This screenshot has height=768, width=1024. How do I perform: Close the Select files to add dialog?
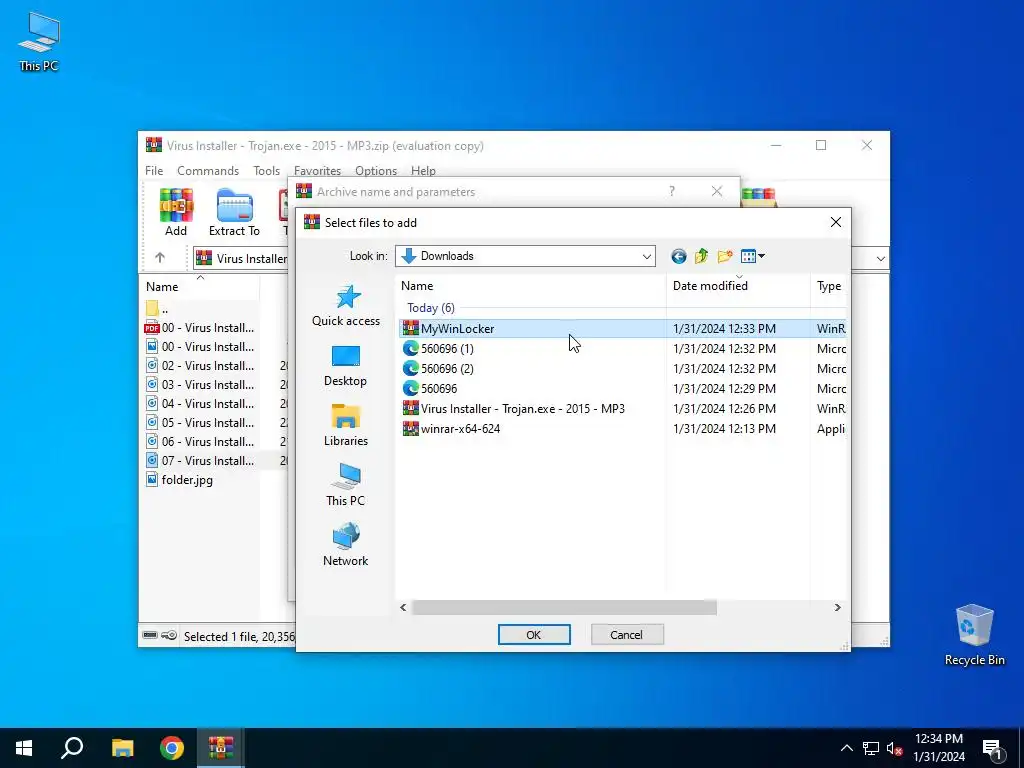[835, 222]
